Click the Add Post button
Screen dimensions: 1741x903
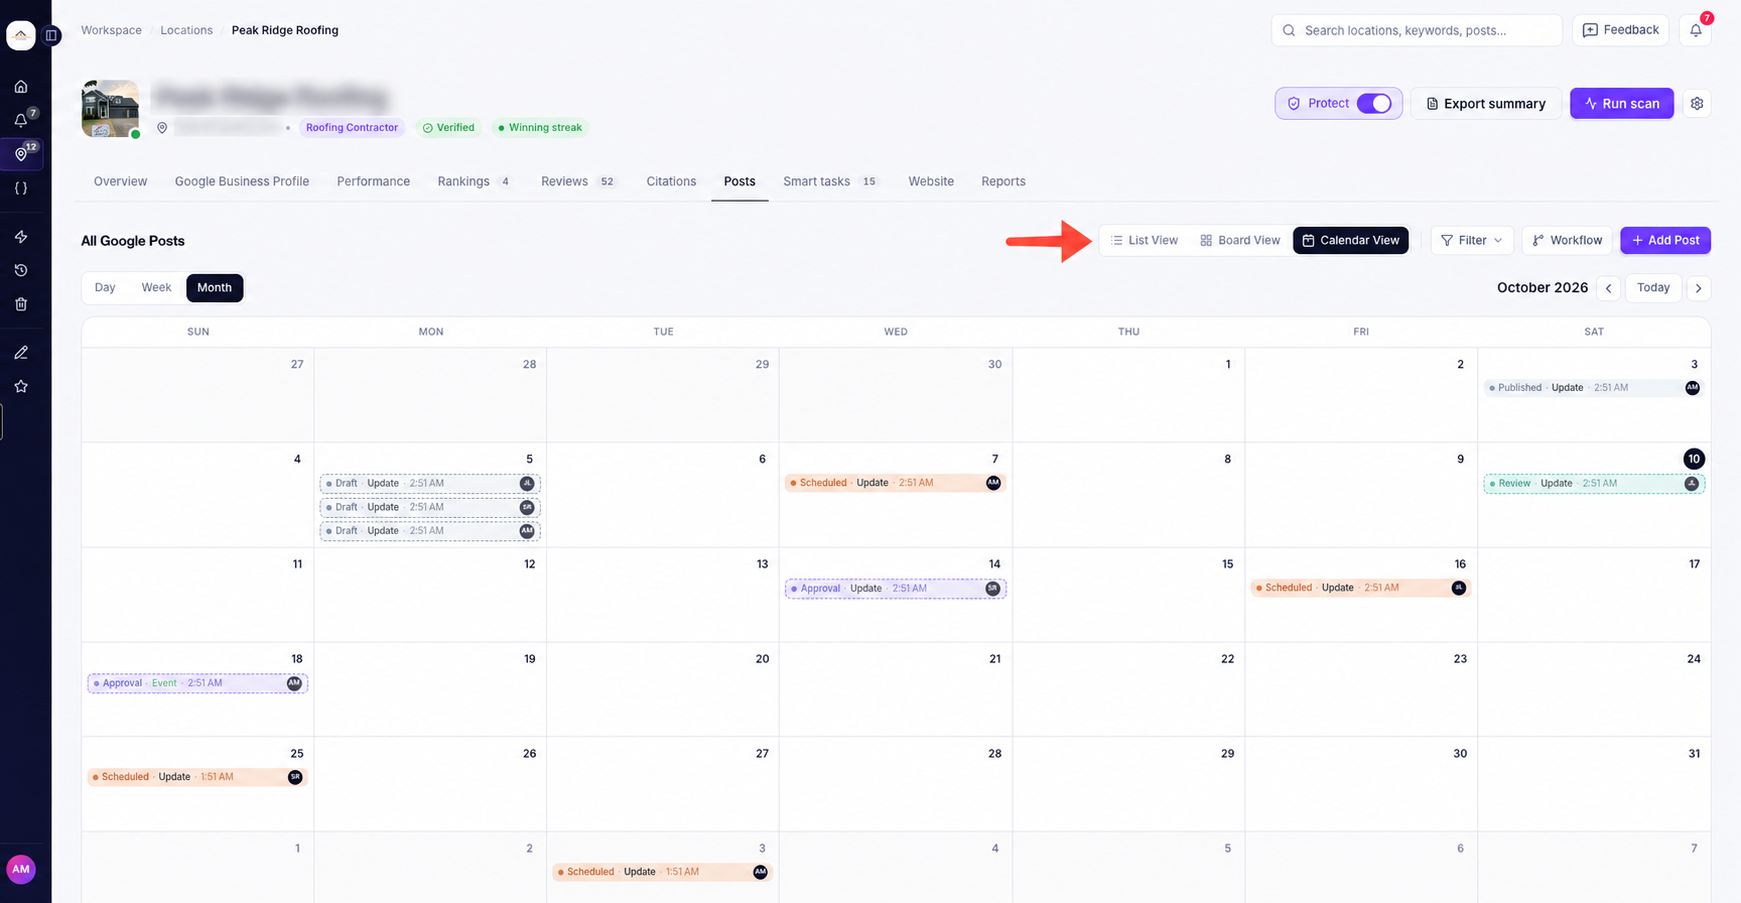pos(1665,240)
